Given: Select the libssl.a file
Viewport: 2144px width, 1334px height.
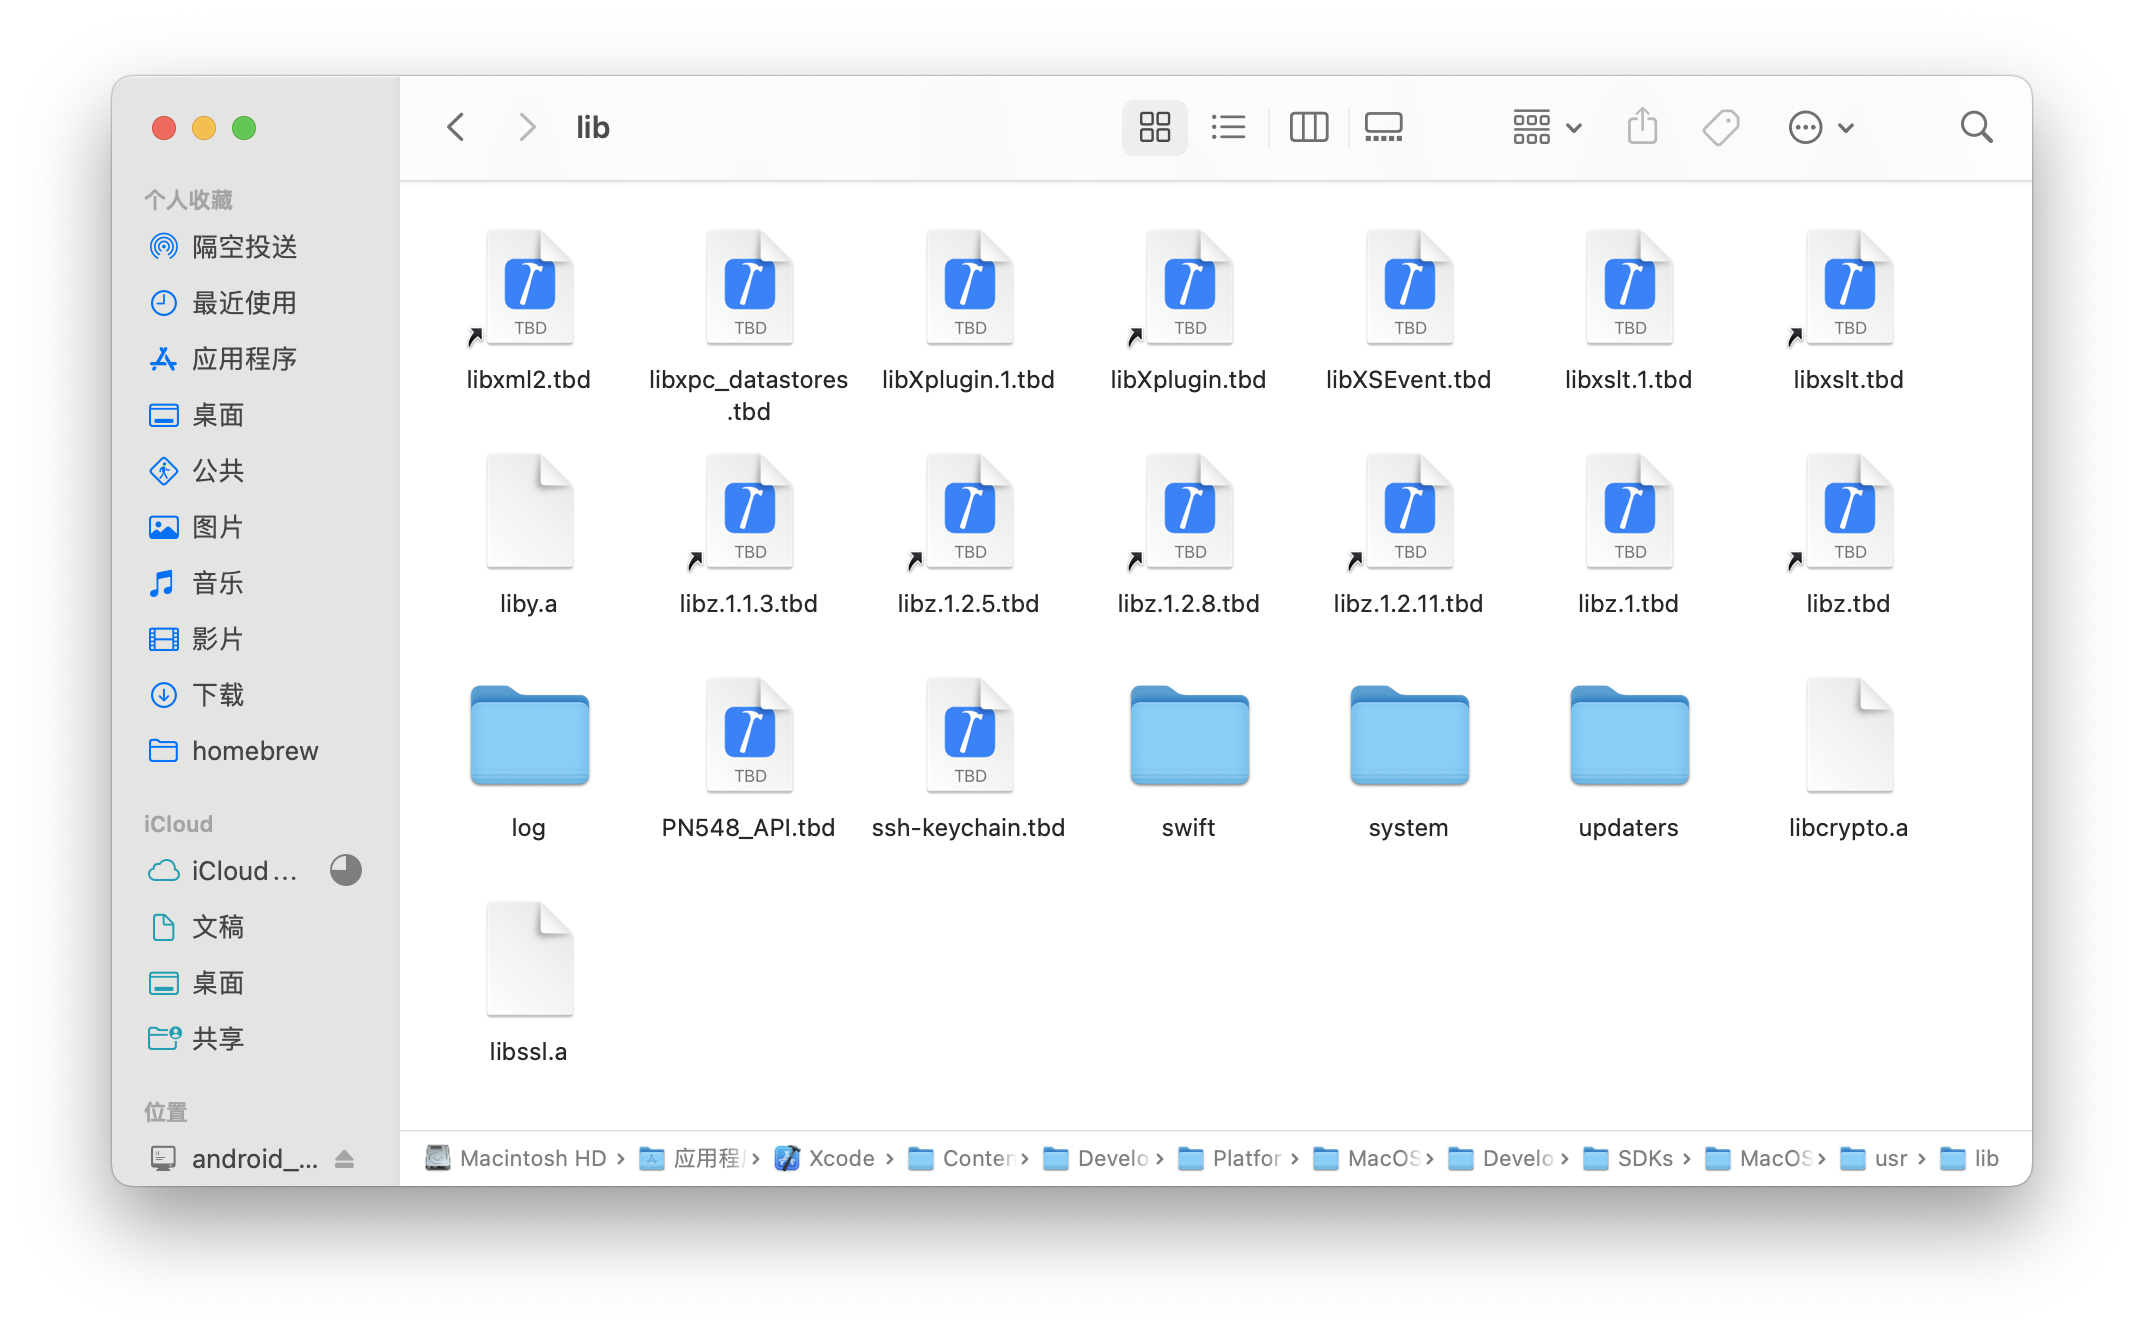Looking at the screenshot, I should pos(529,959).
